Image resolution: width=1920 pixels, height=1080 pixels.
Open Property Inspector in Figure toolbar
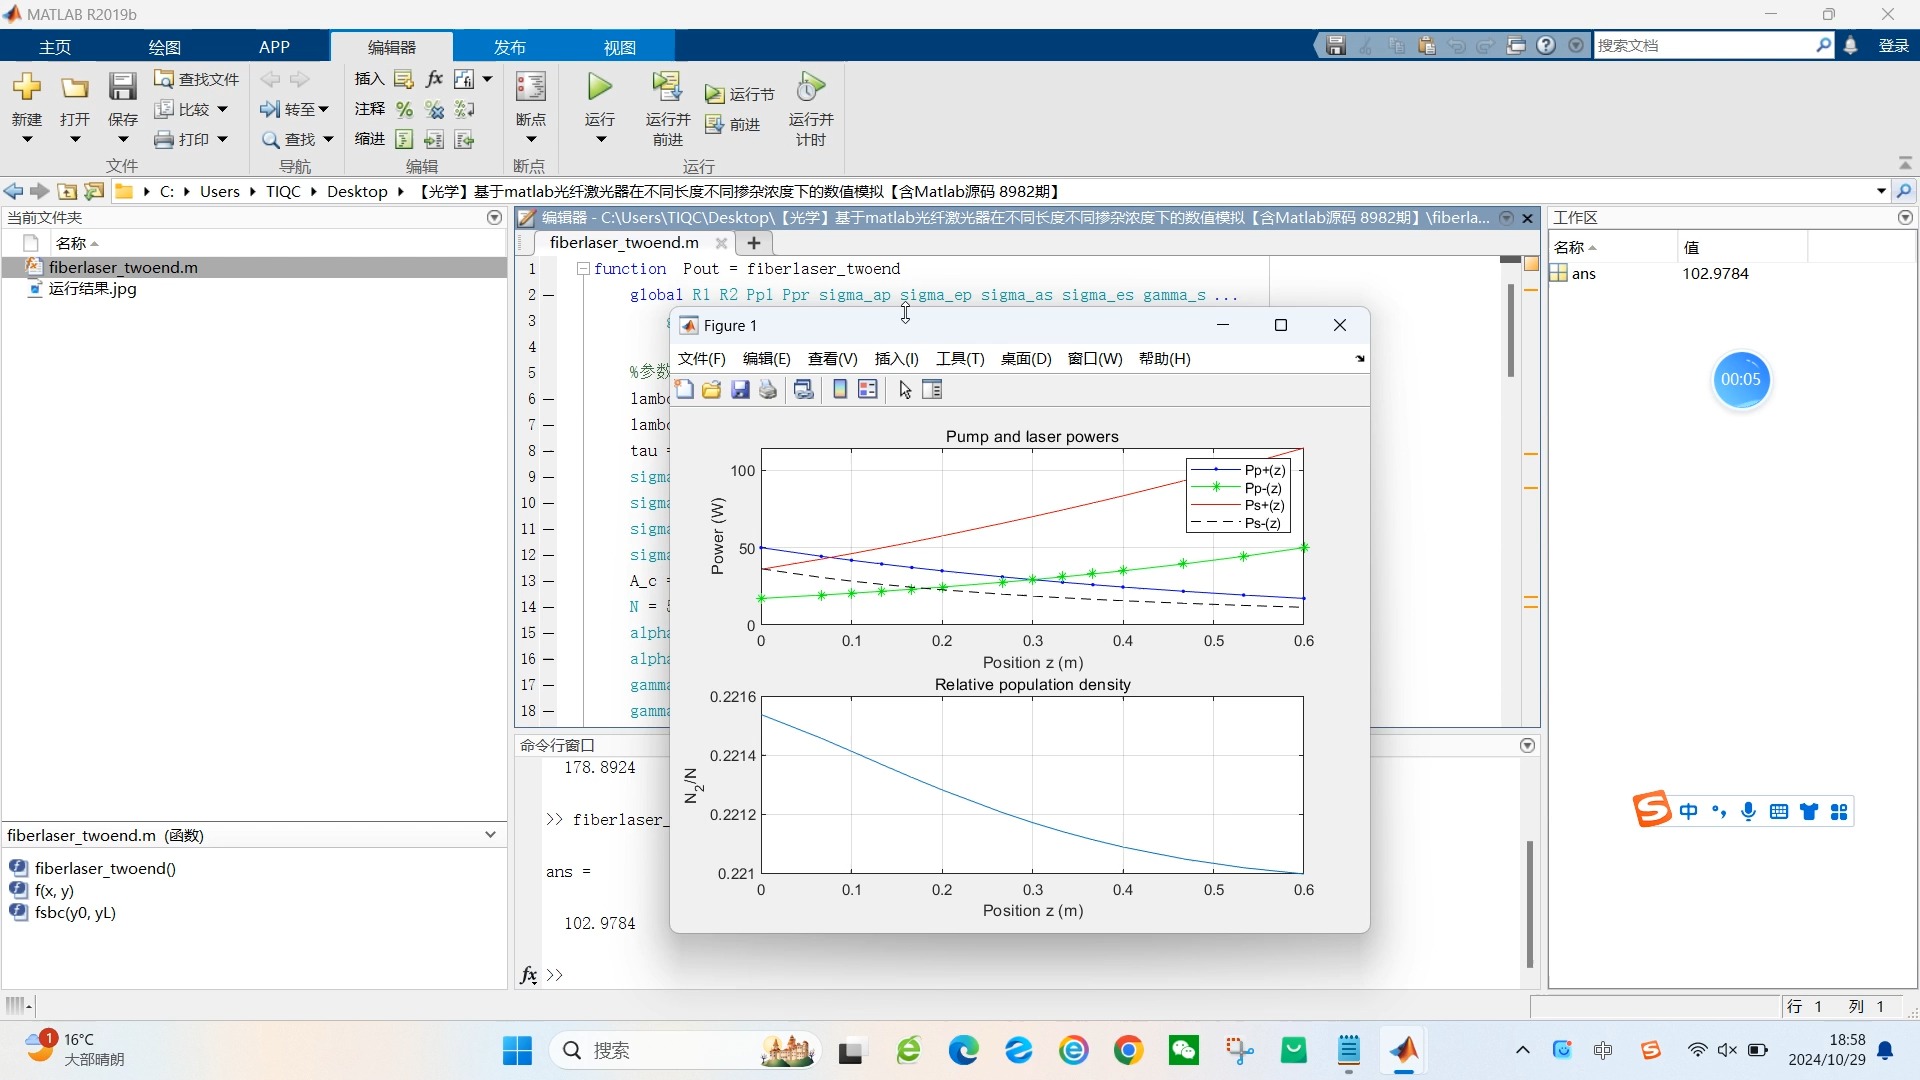coord(932,390)
